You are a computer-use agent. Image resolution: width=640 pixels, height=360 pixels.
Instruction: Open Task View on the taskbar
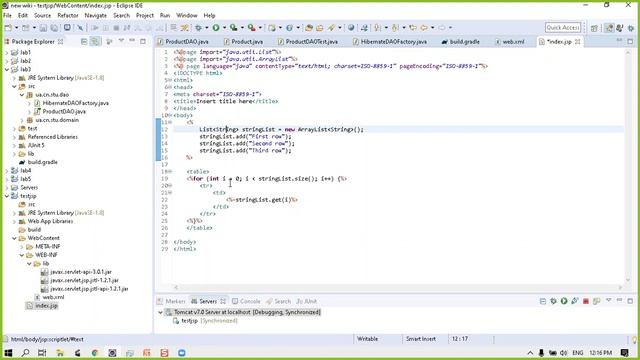pos(42,353)
